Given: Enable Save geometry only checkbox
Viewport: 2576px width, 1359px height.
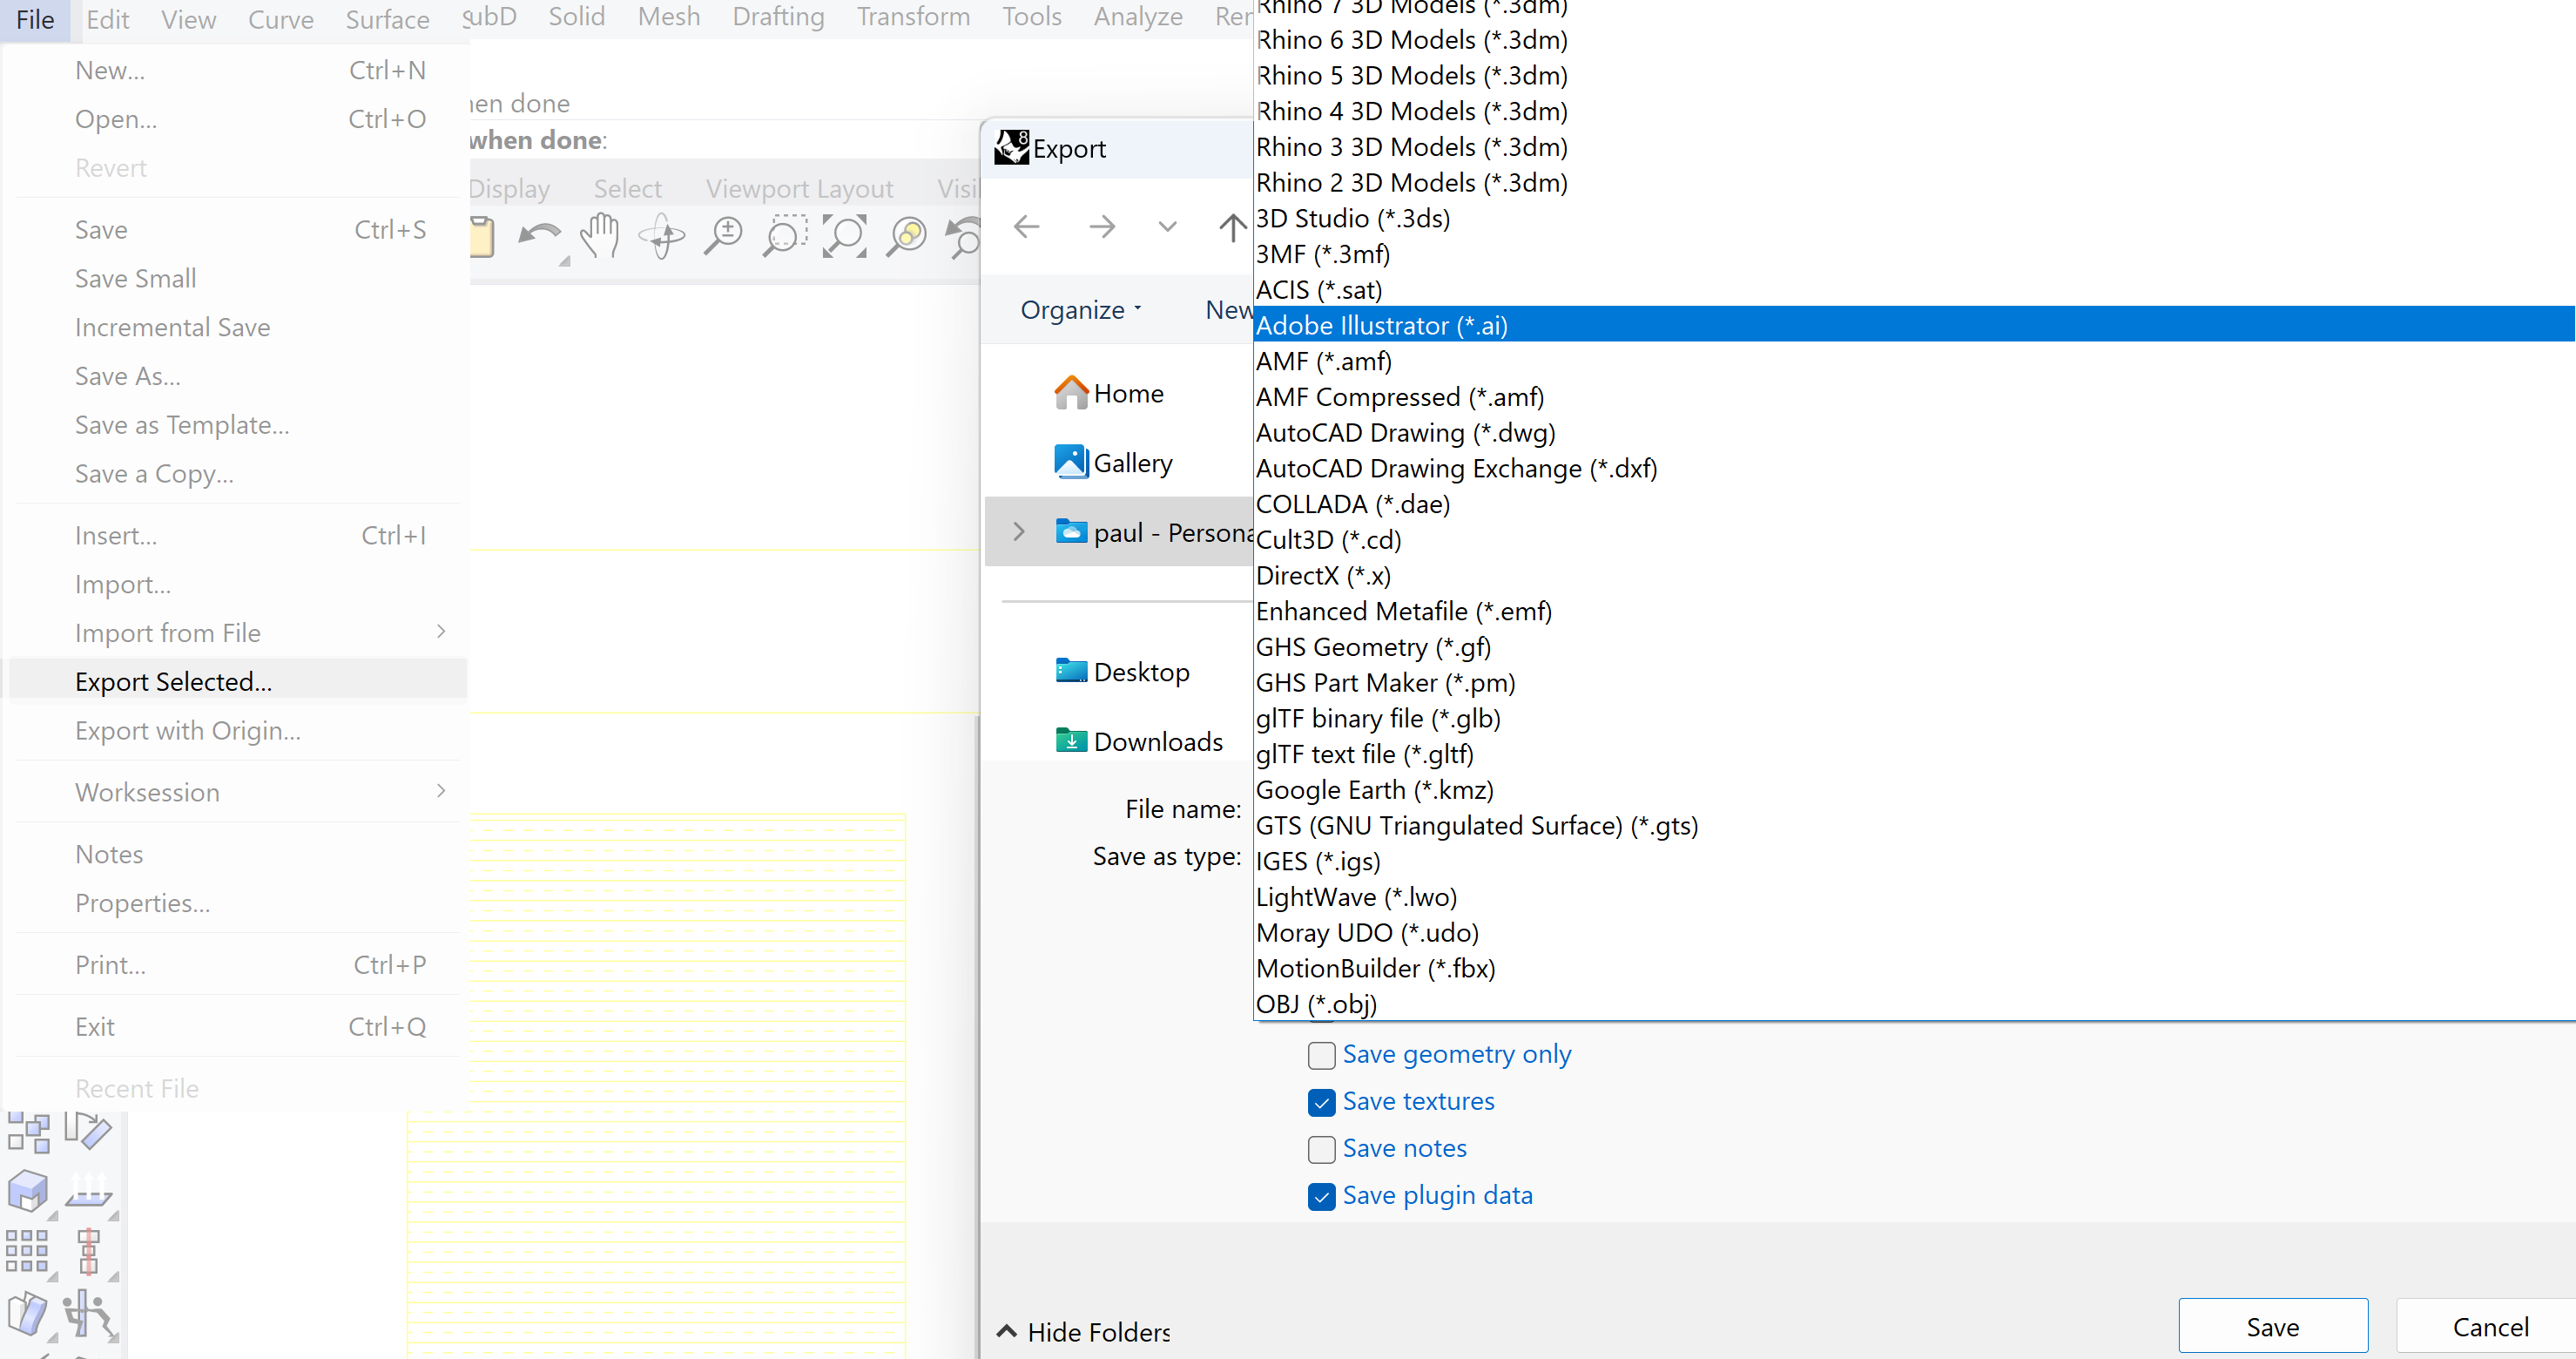Looking at the screenshot, I should (1321, 1055).
